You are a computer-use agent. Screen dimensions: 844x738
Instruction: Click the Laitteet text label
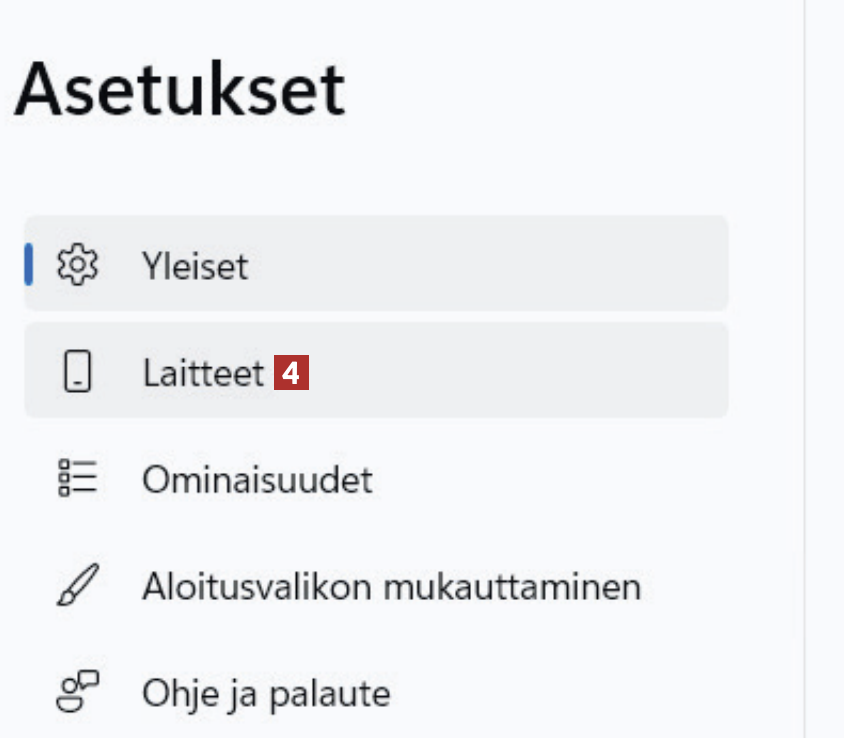(203, 373)
